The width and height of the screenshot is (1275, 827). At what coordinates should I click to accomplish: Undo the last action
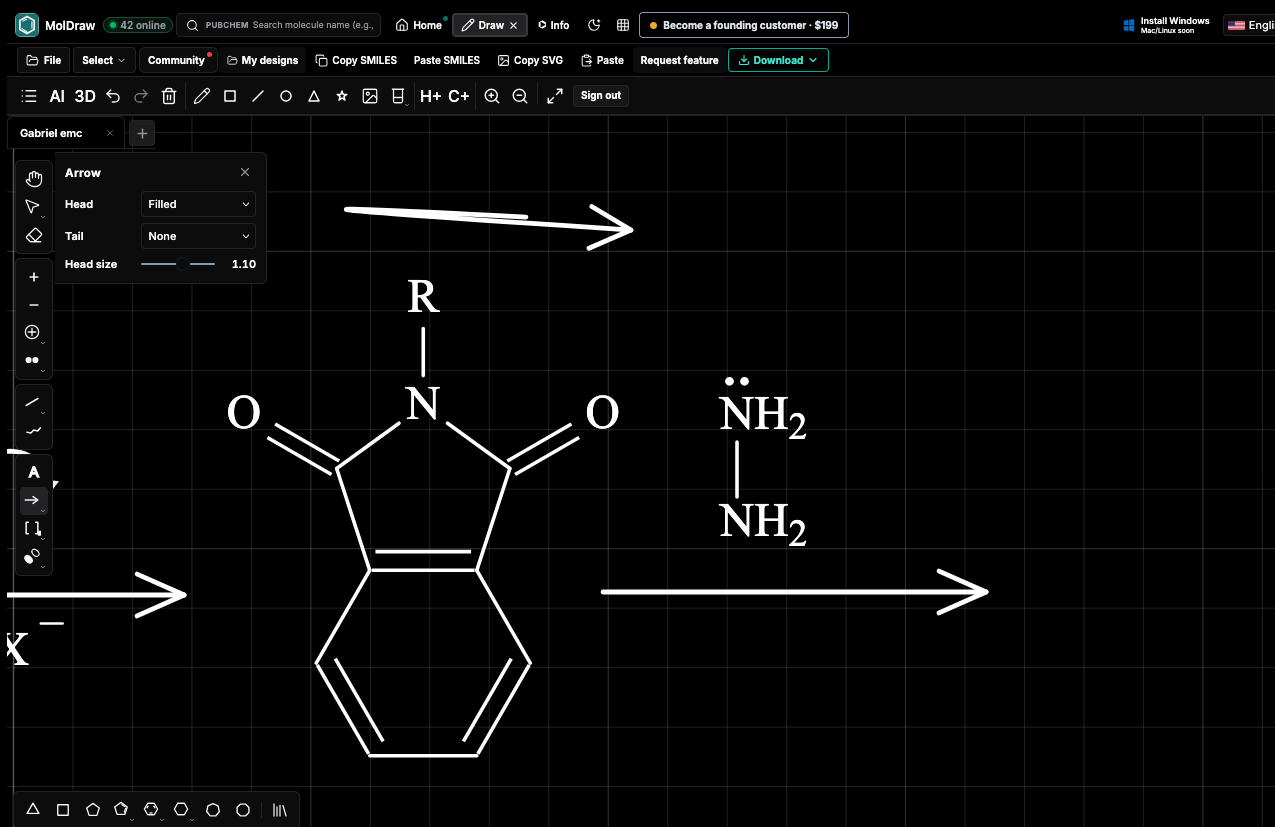113,96
